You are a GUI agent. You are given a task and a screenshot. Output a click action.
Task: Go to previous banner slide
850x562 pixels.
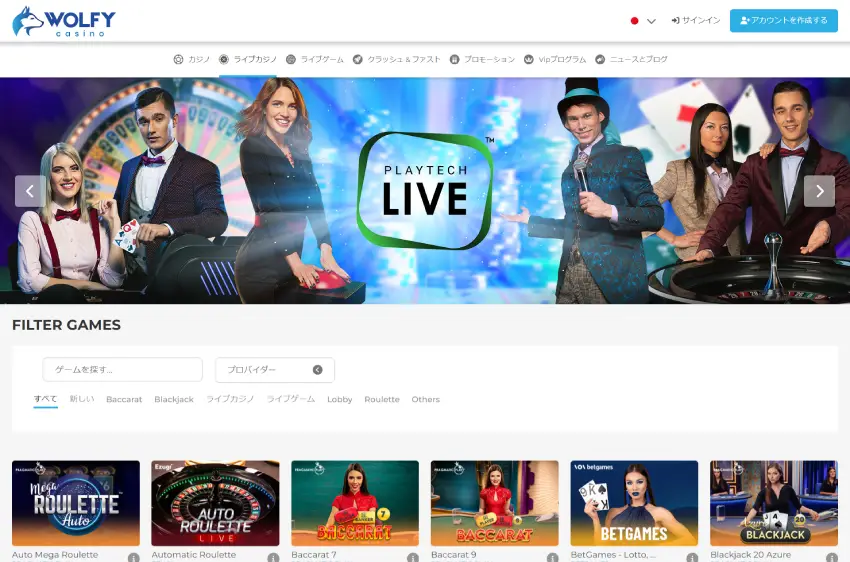(30, 191)
